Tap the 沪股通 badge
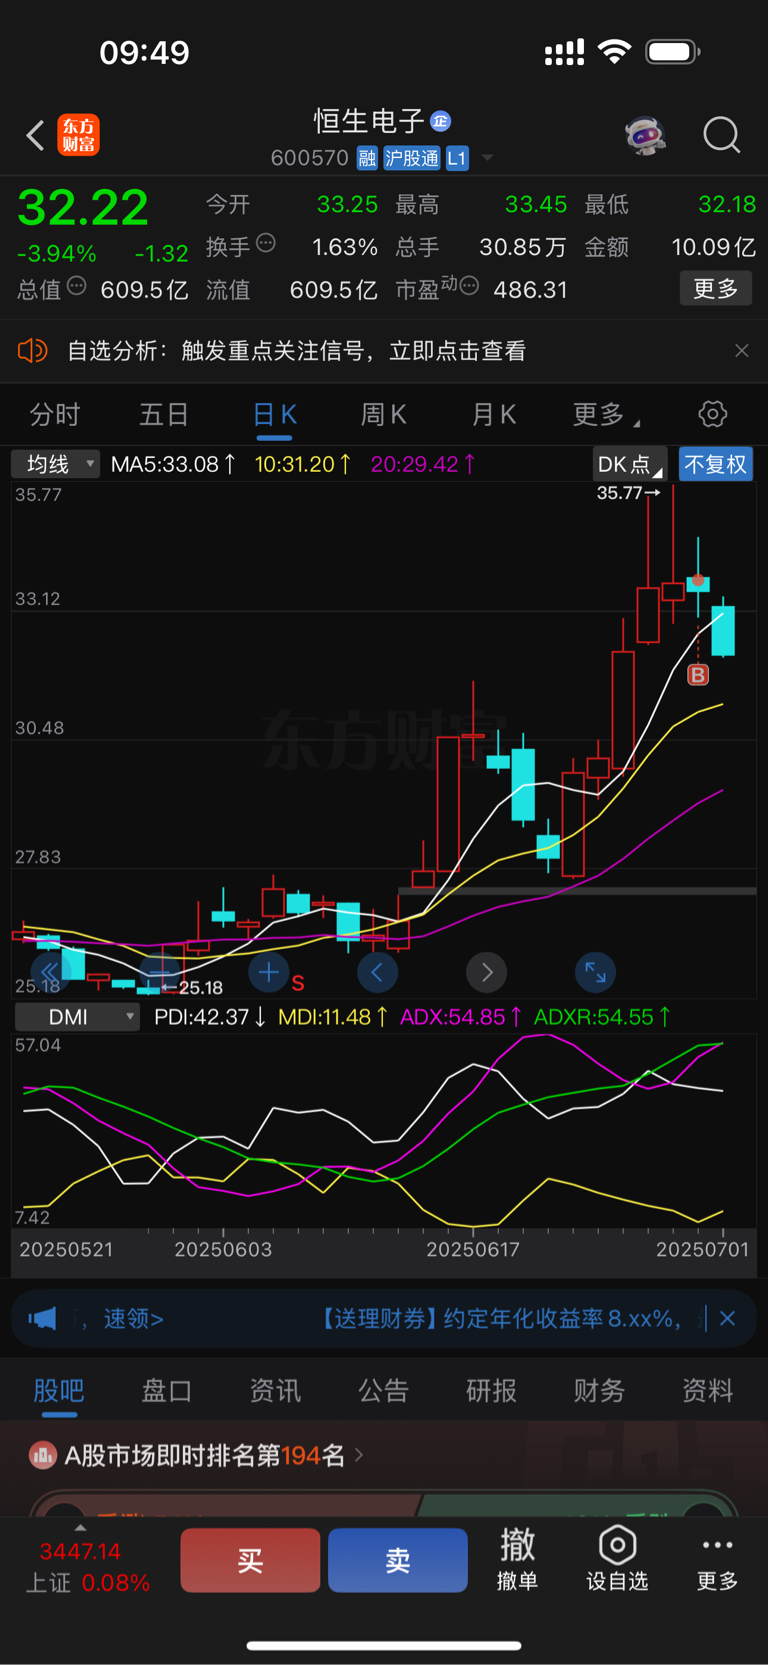 coord(412,158)
